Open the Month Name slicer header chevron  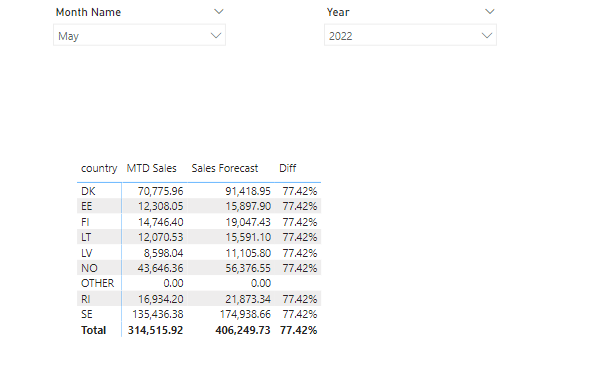pyautogui.click(x=218, y=11)
